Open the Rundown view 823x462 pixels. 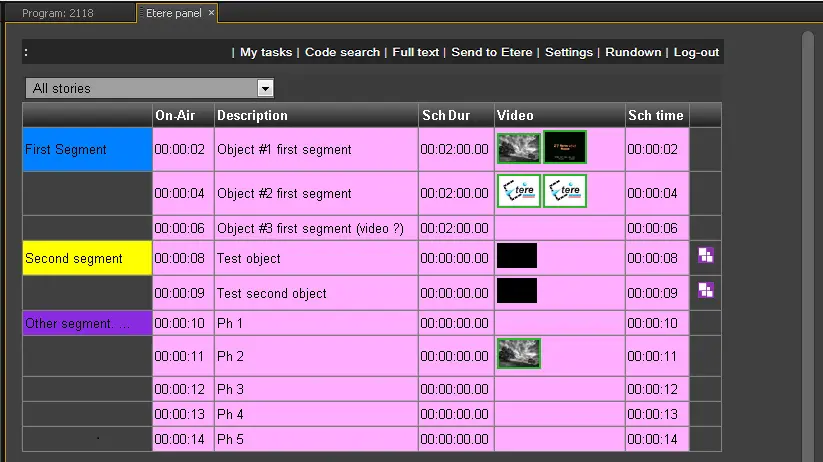click(633, 52)
